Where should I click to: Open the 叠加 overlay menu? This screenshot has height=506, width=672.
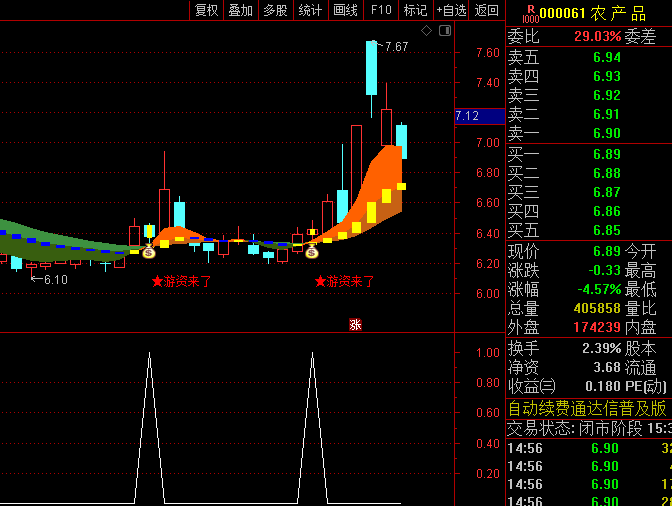click(x=240, y=10)
